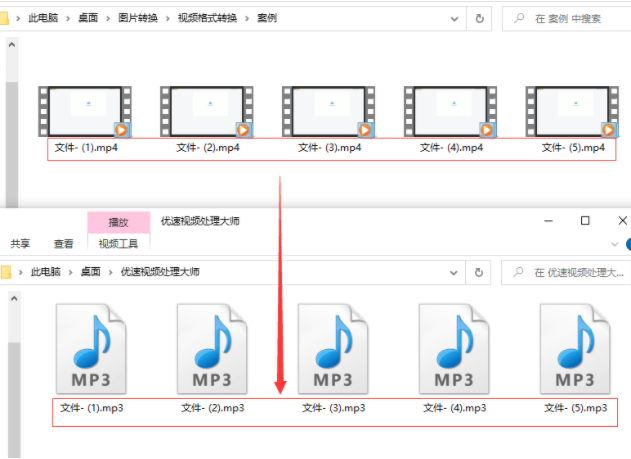Click file name 文件- (5).mp4
Viewport: 631px width, 459px height.
click(x=573, y=148)
